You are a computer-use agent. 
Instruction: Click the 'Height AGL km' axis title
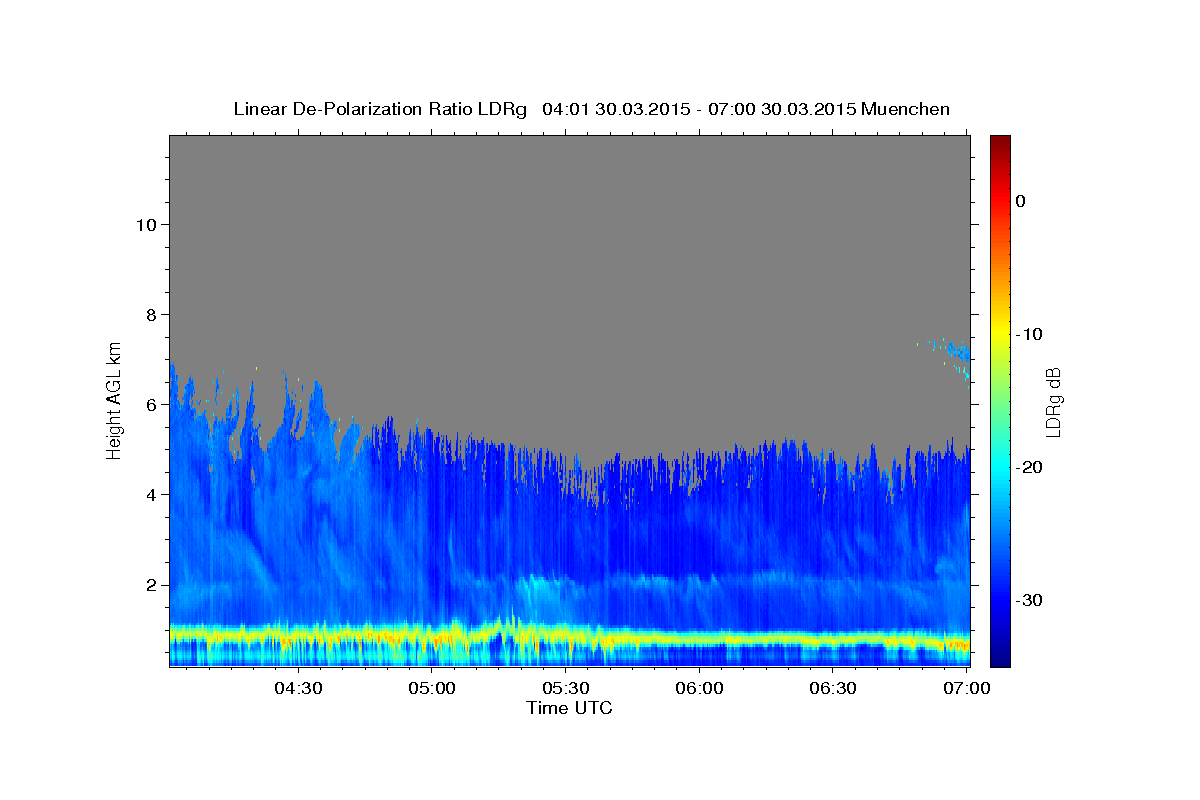pyautogui.click(x=114, y=400)
